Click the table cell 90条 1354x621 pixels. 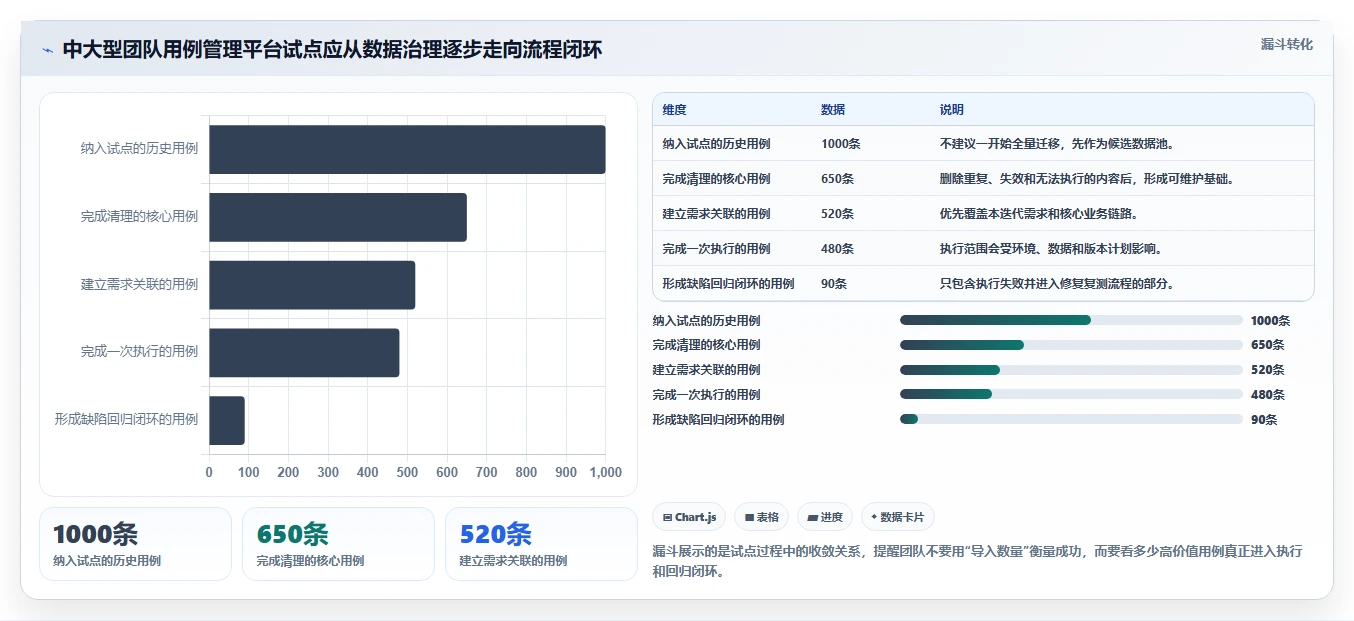point(834,284)
